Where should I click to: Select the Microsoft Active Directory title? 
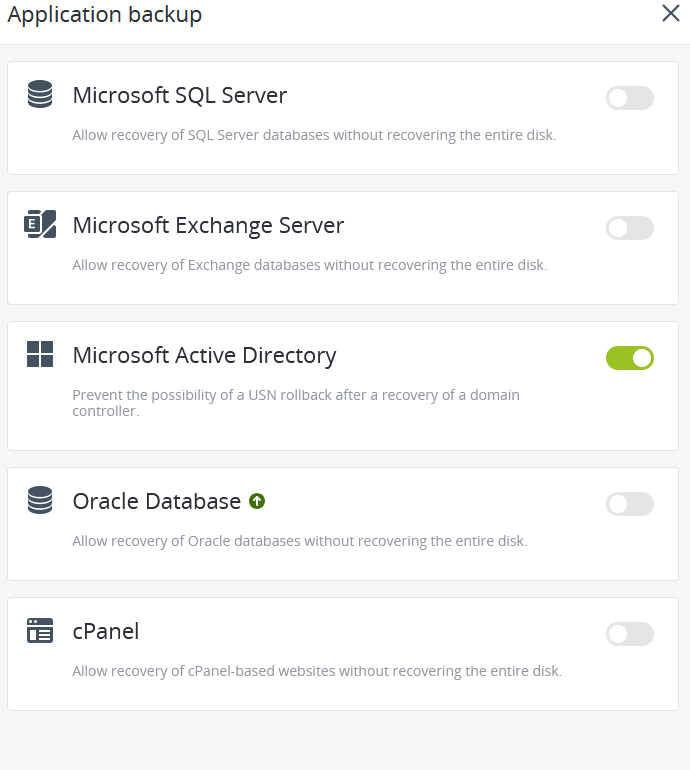[x=204, y=356]
